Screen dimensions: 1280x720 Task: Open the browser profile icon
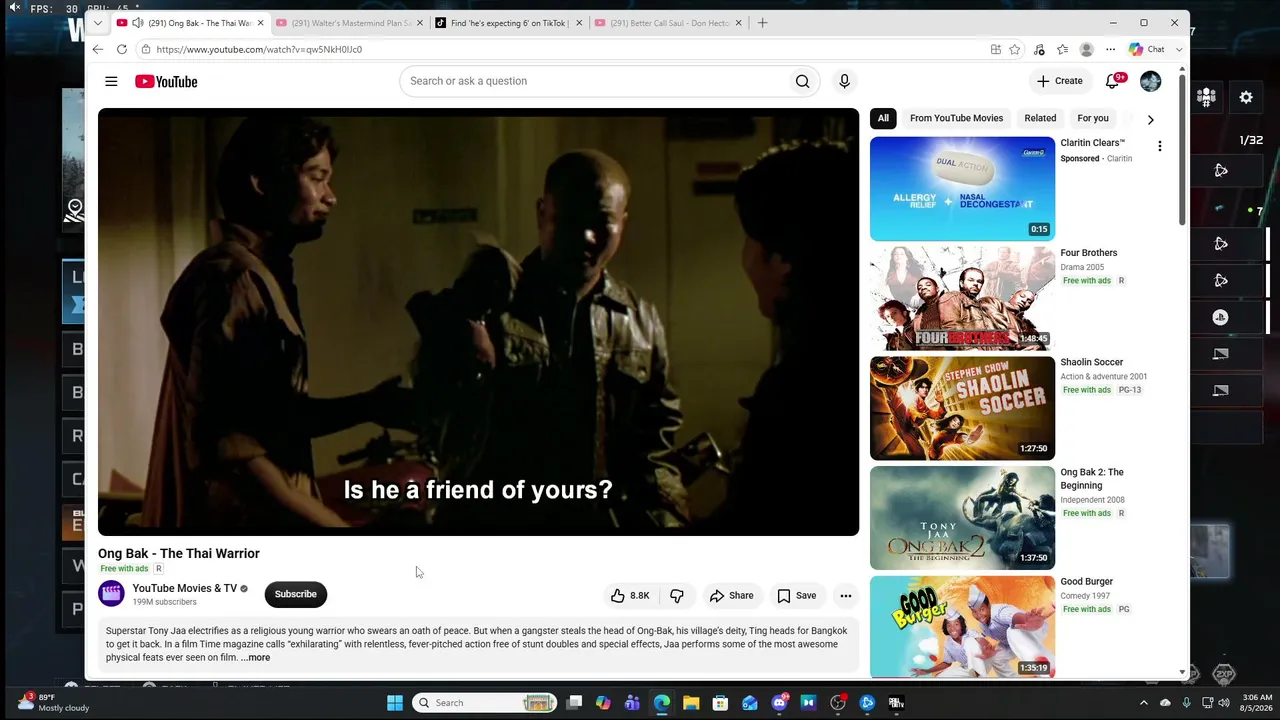click(x=1086, y=49)
